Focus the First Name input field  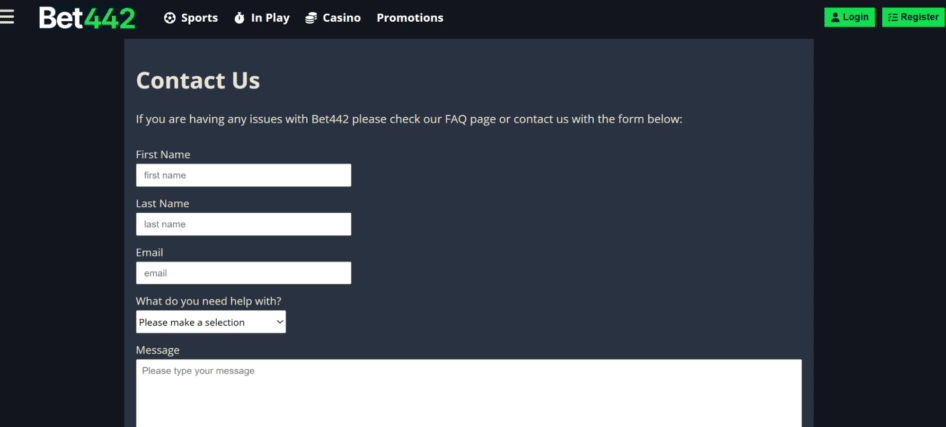(243, 175)
